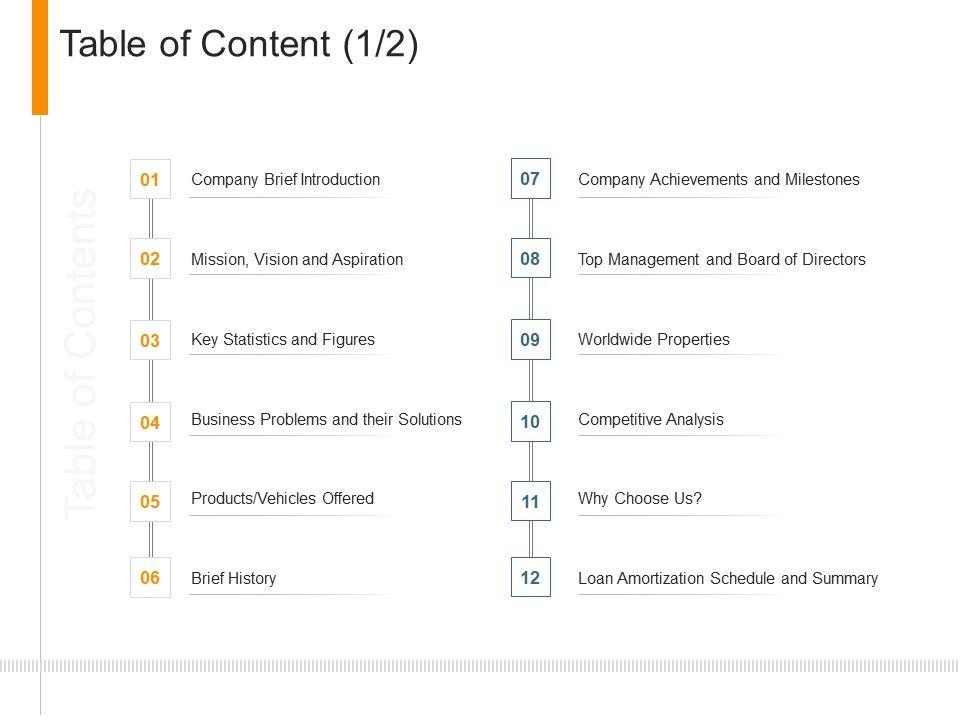
Task: Click the blue 07 number box
Action: click(530, 179)
